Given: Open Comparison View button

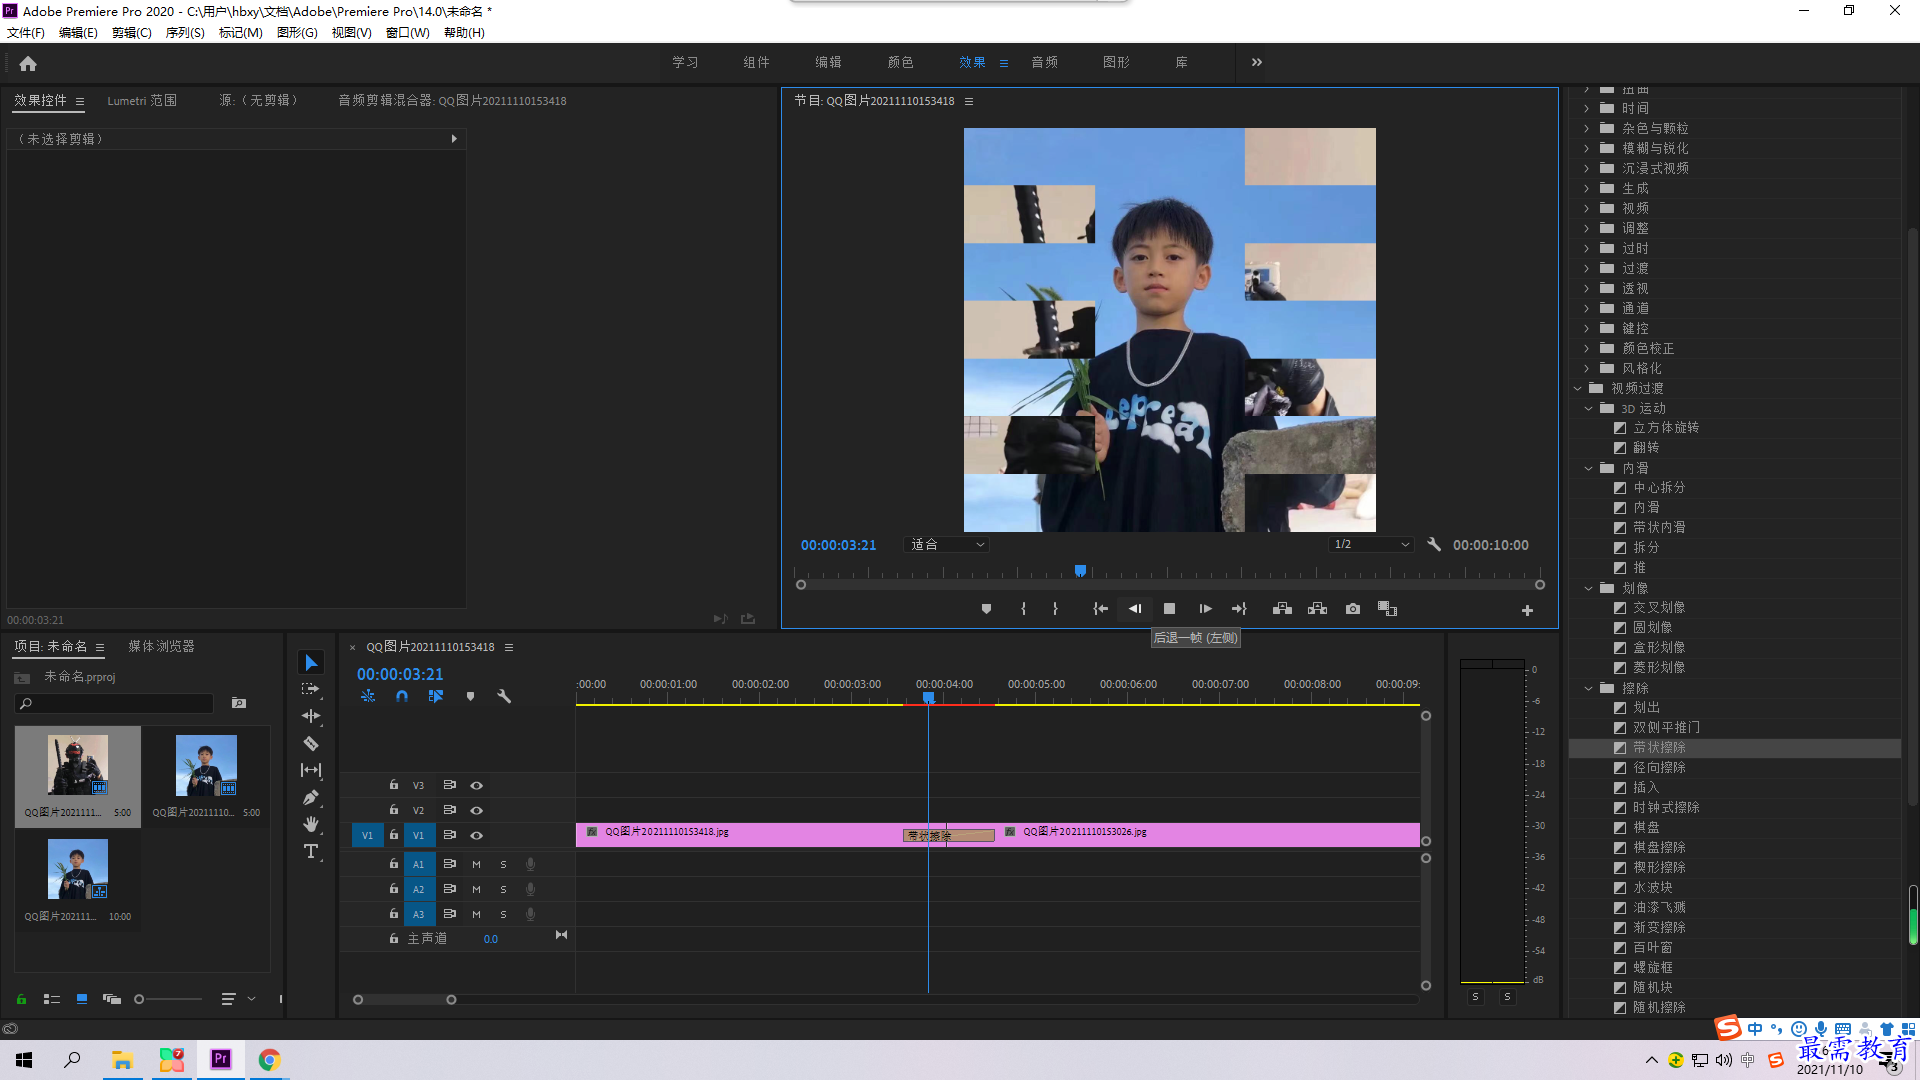Looking at the screenshot, I should (1387, 609).
